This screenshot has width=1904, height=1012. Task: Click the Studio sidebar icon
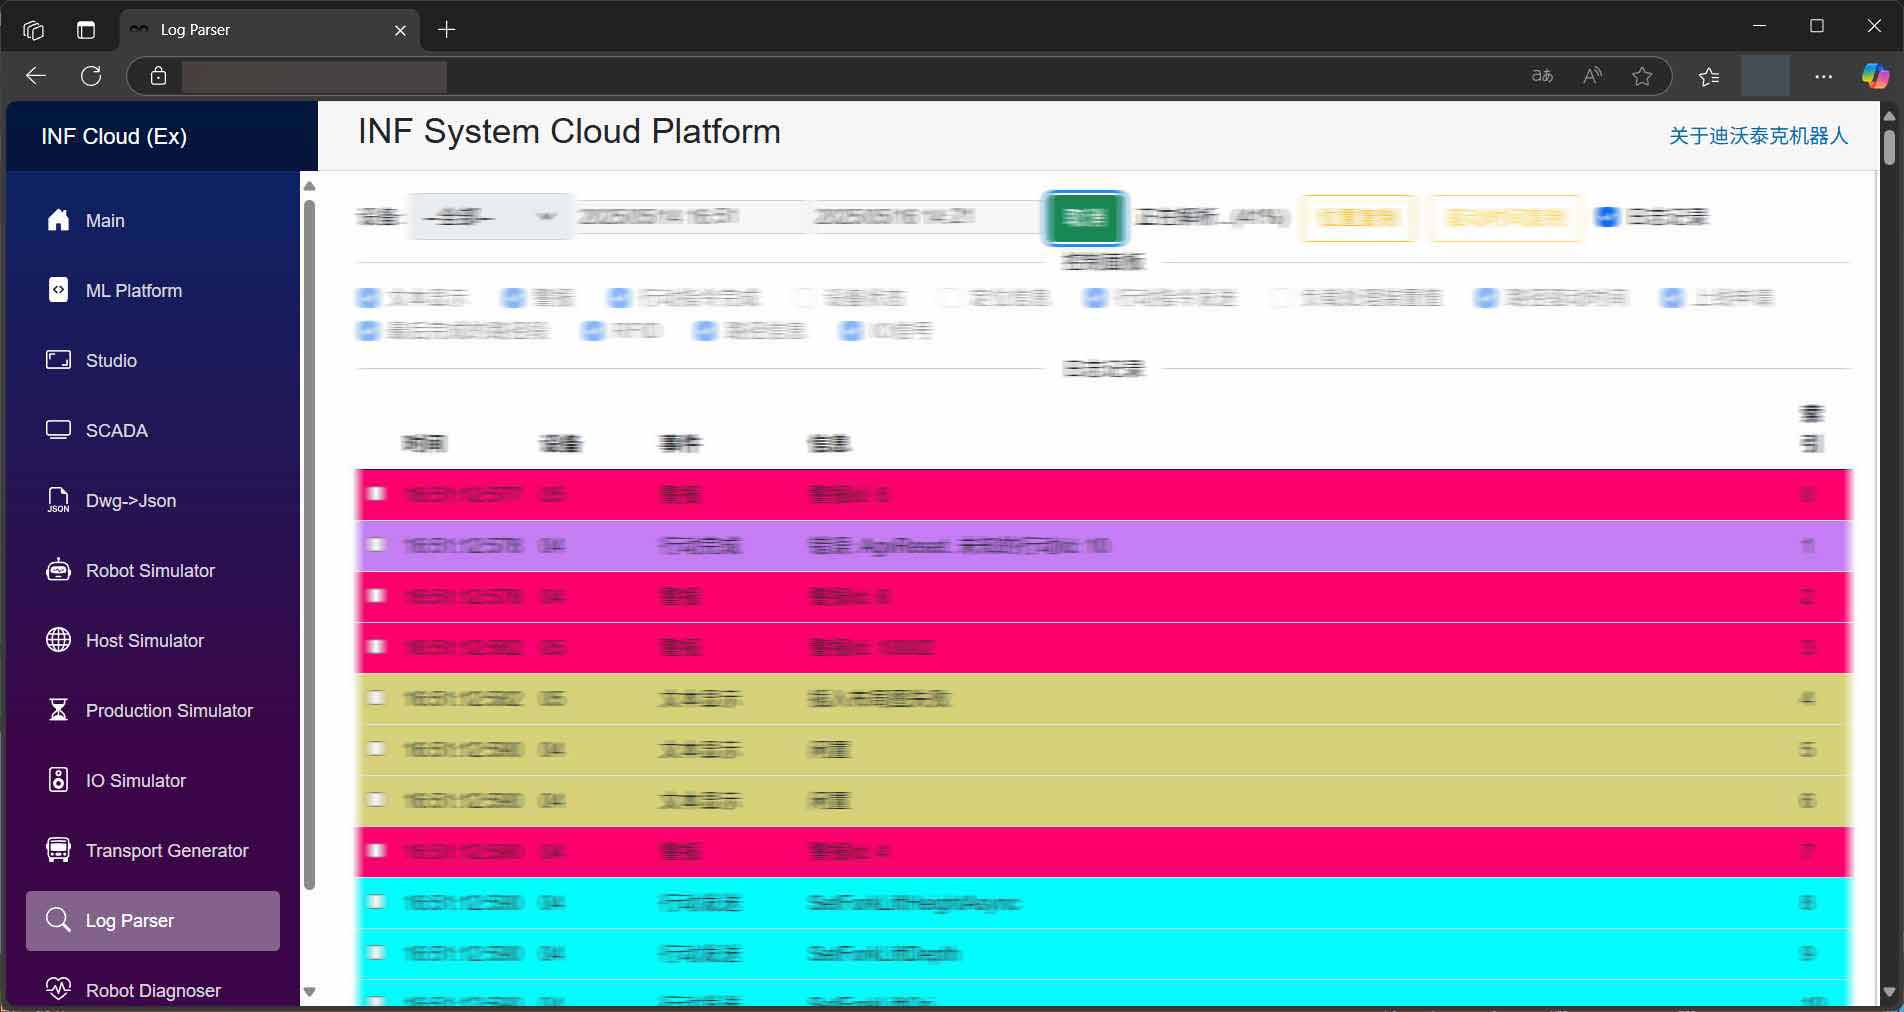point(59,360)
